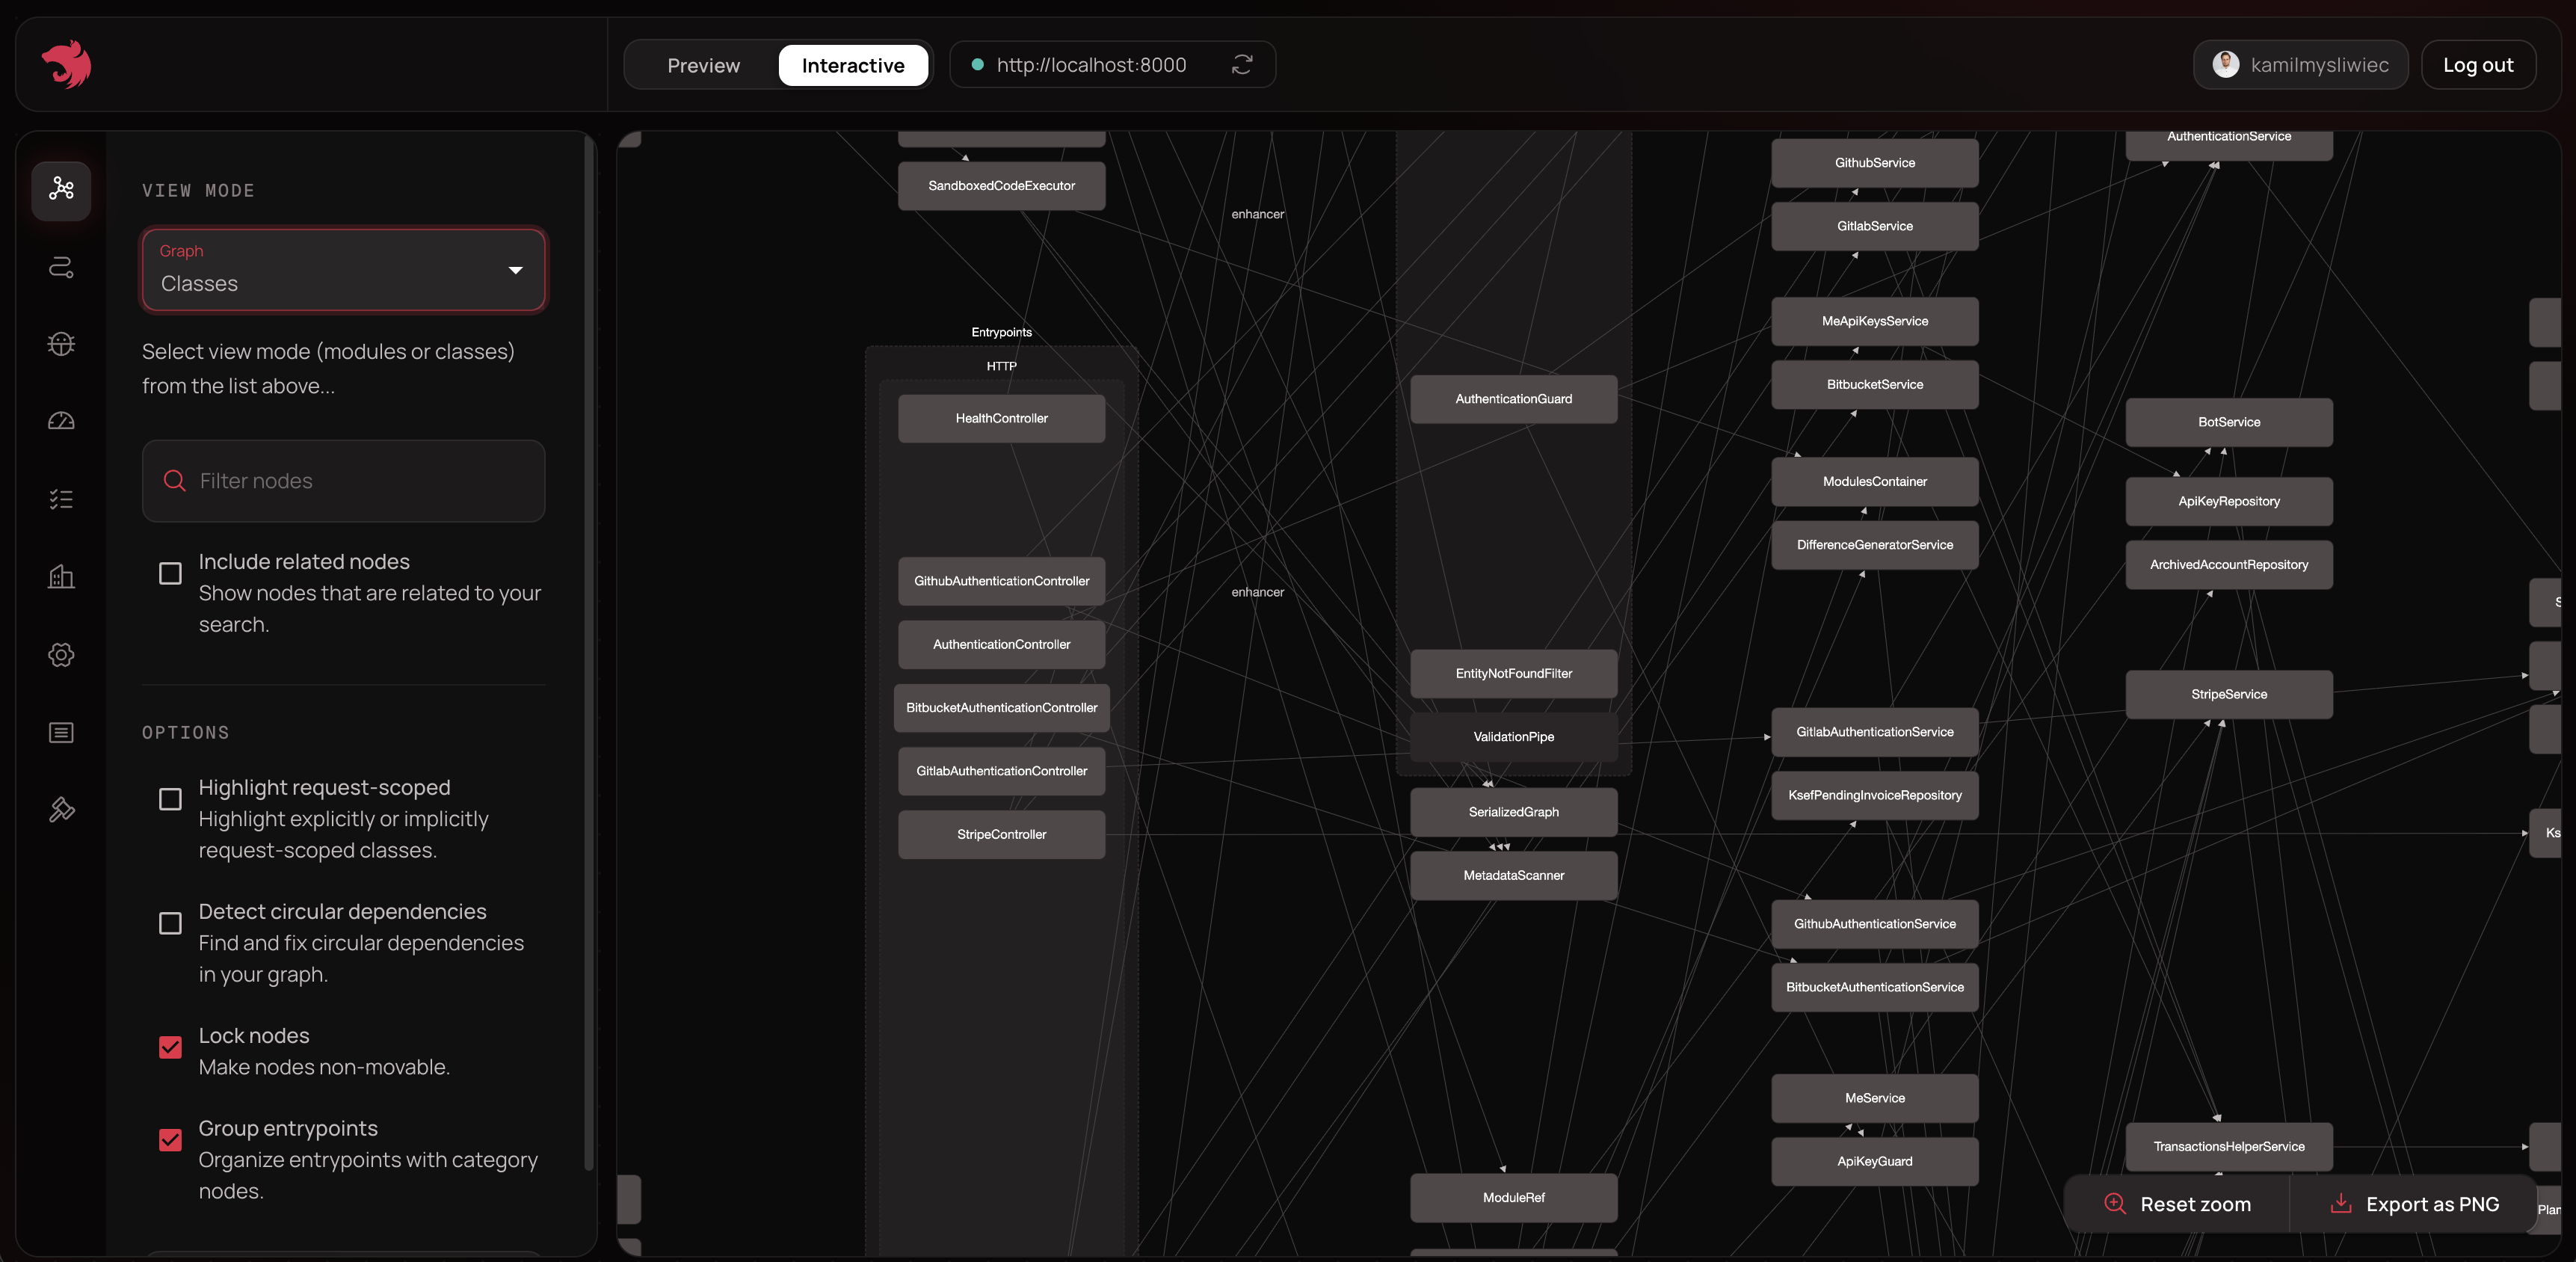Select the MeApiKeysService node
Image resolution: width=2576 pixels, height=1262 pixels.
point(1875,322)
